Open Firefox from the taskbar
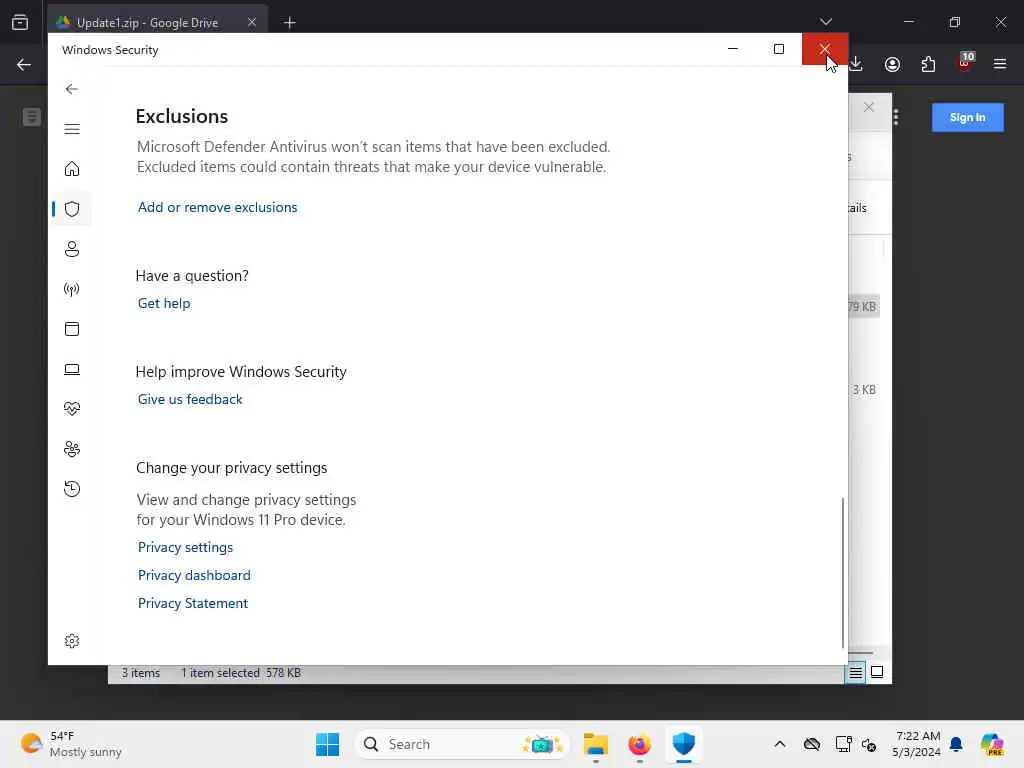1024x768 pixels. pos(639,744)
